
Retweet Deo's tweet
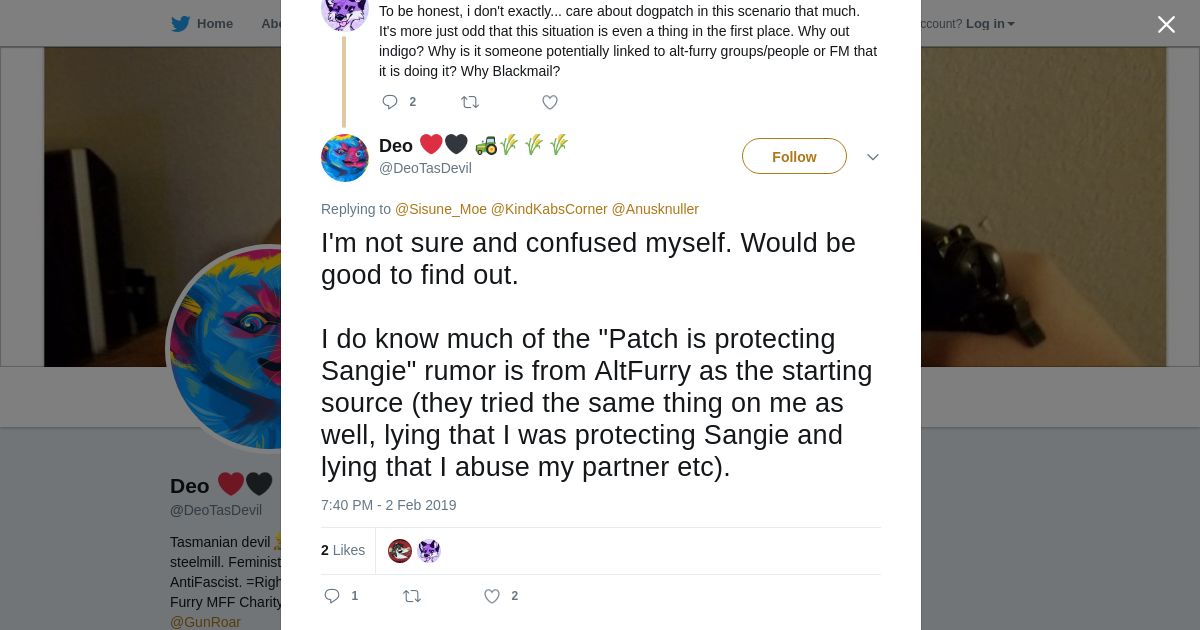click(x=412, y=596)
